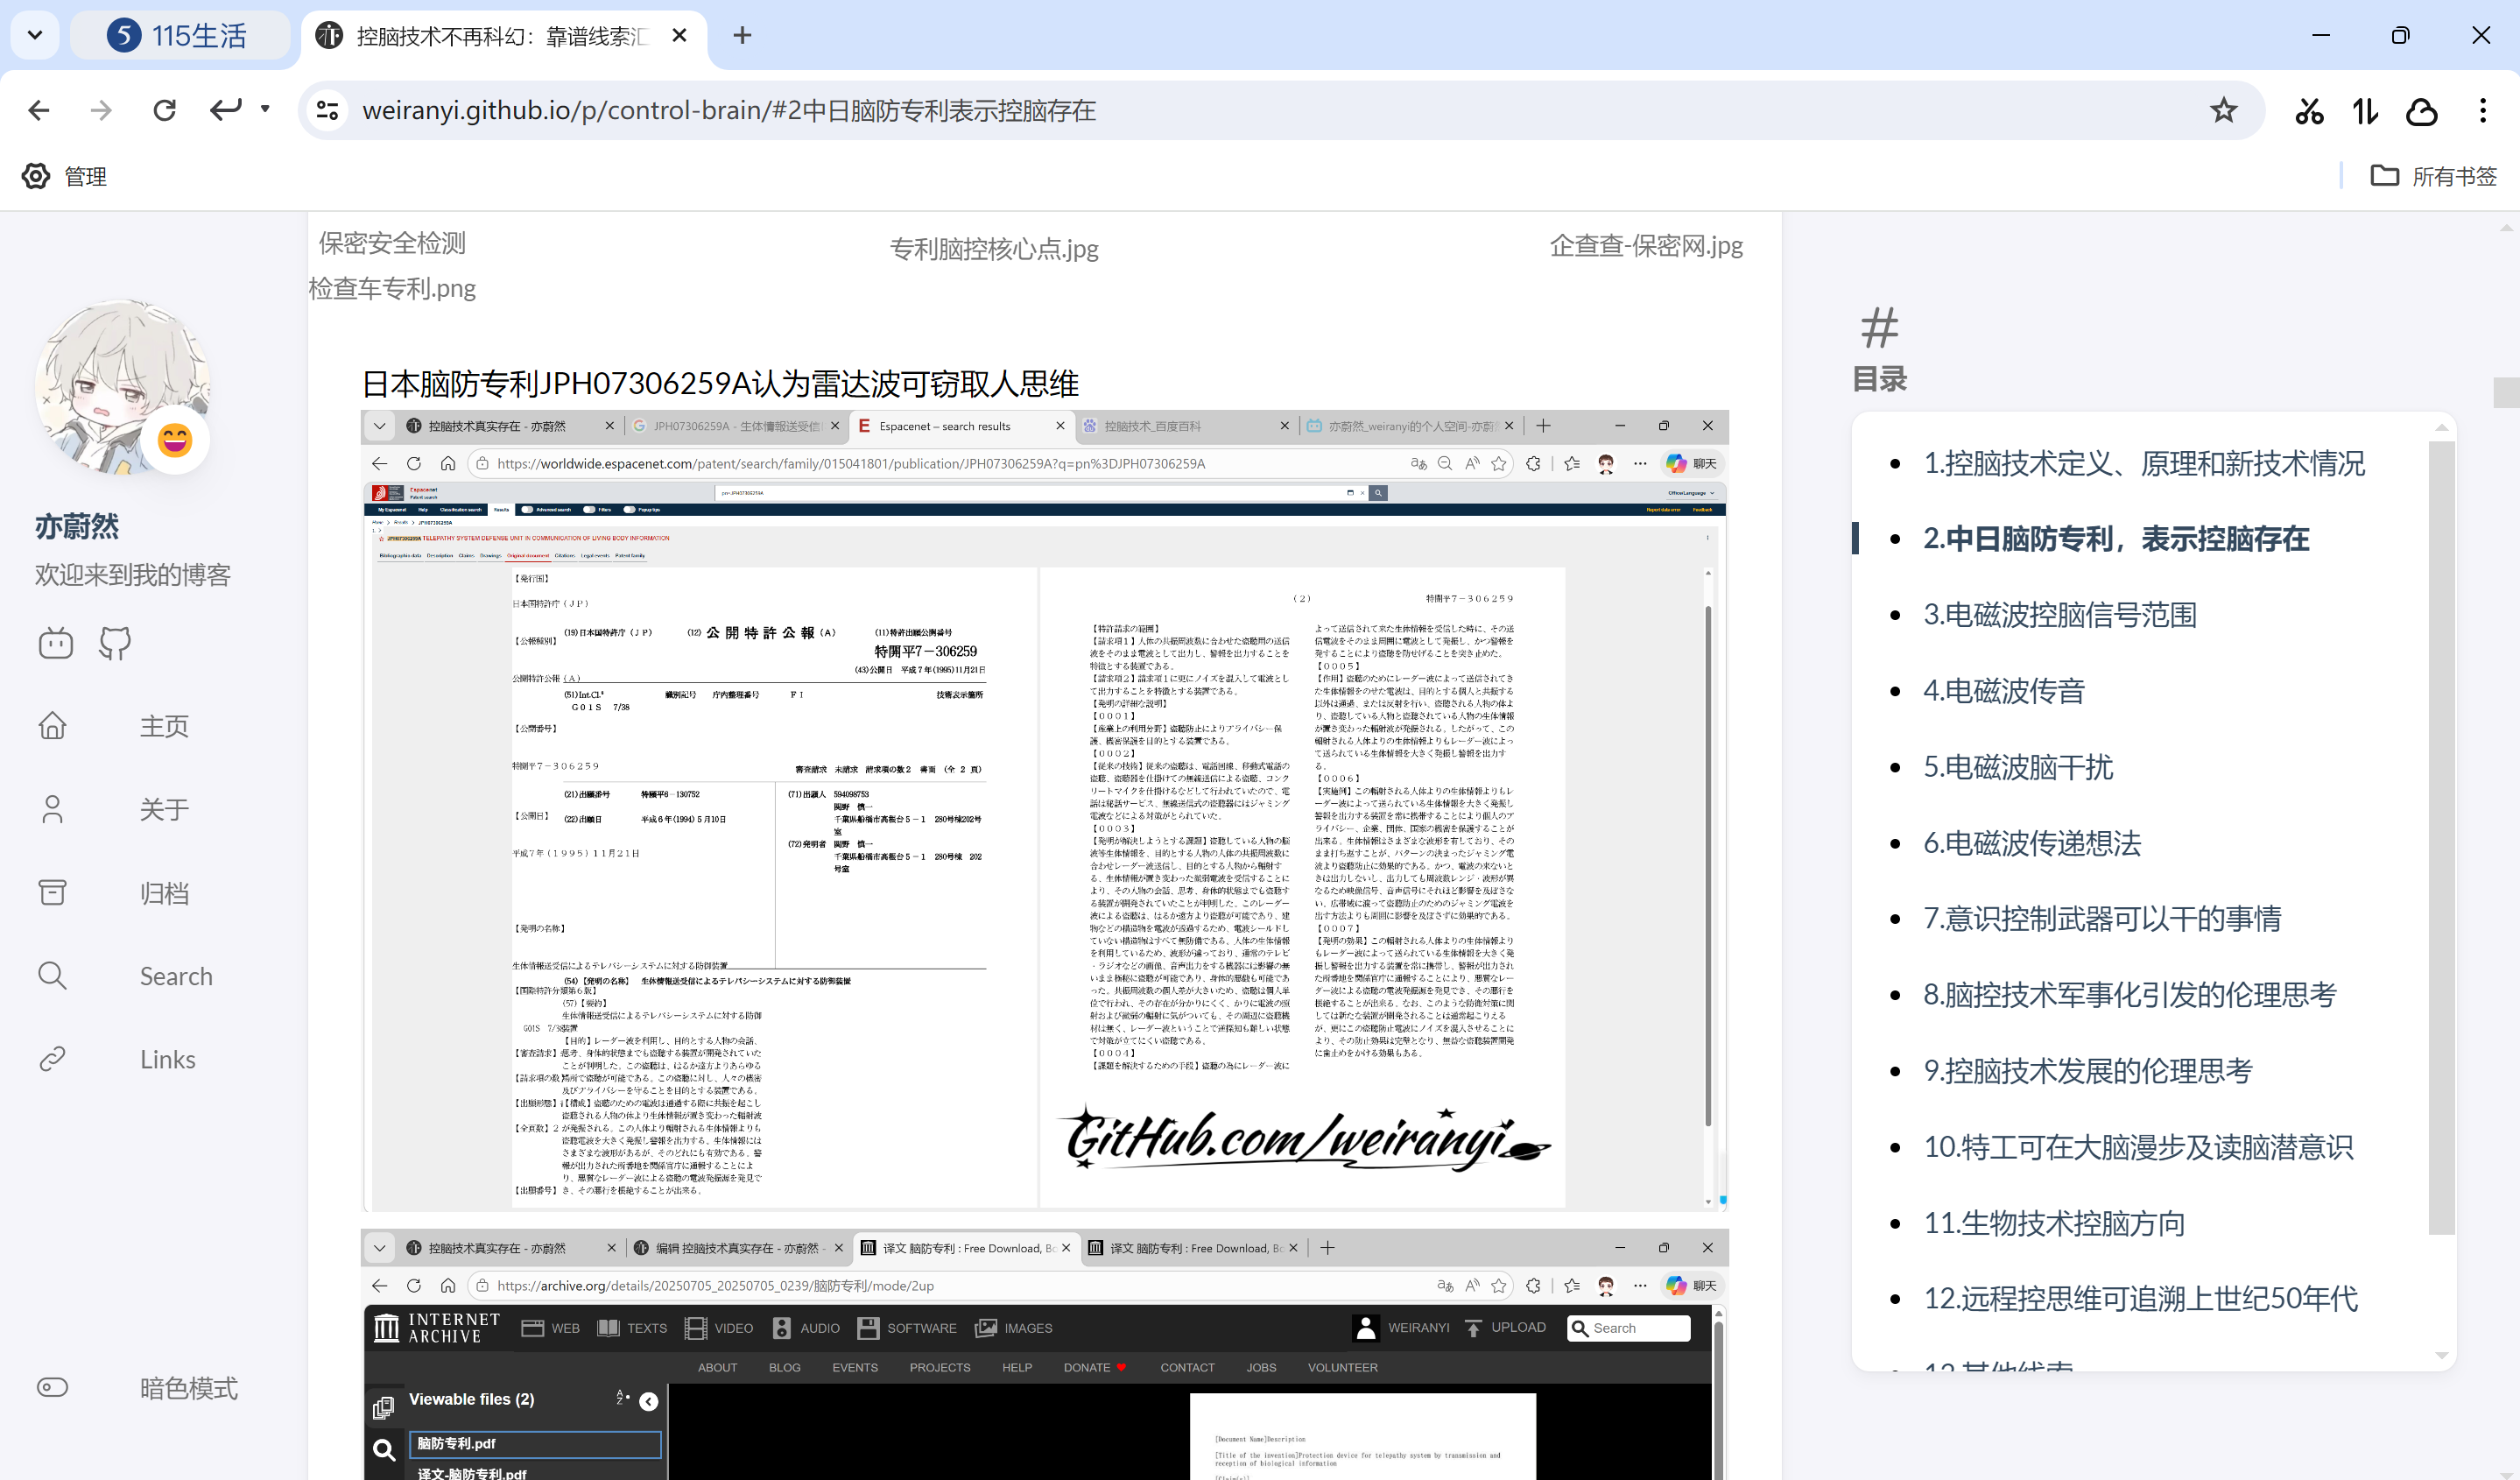2520x1480 pixels.
Task: Open the GitHub profile icon link
Action: tap(115, 643)
